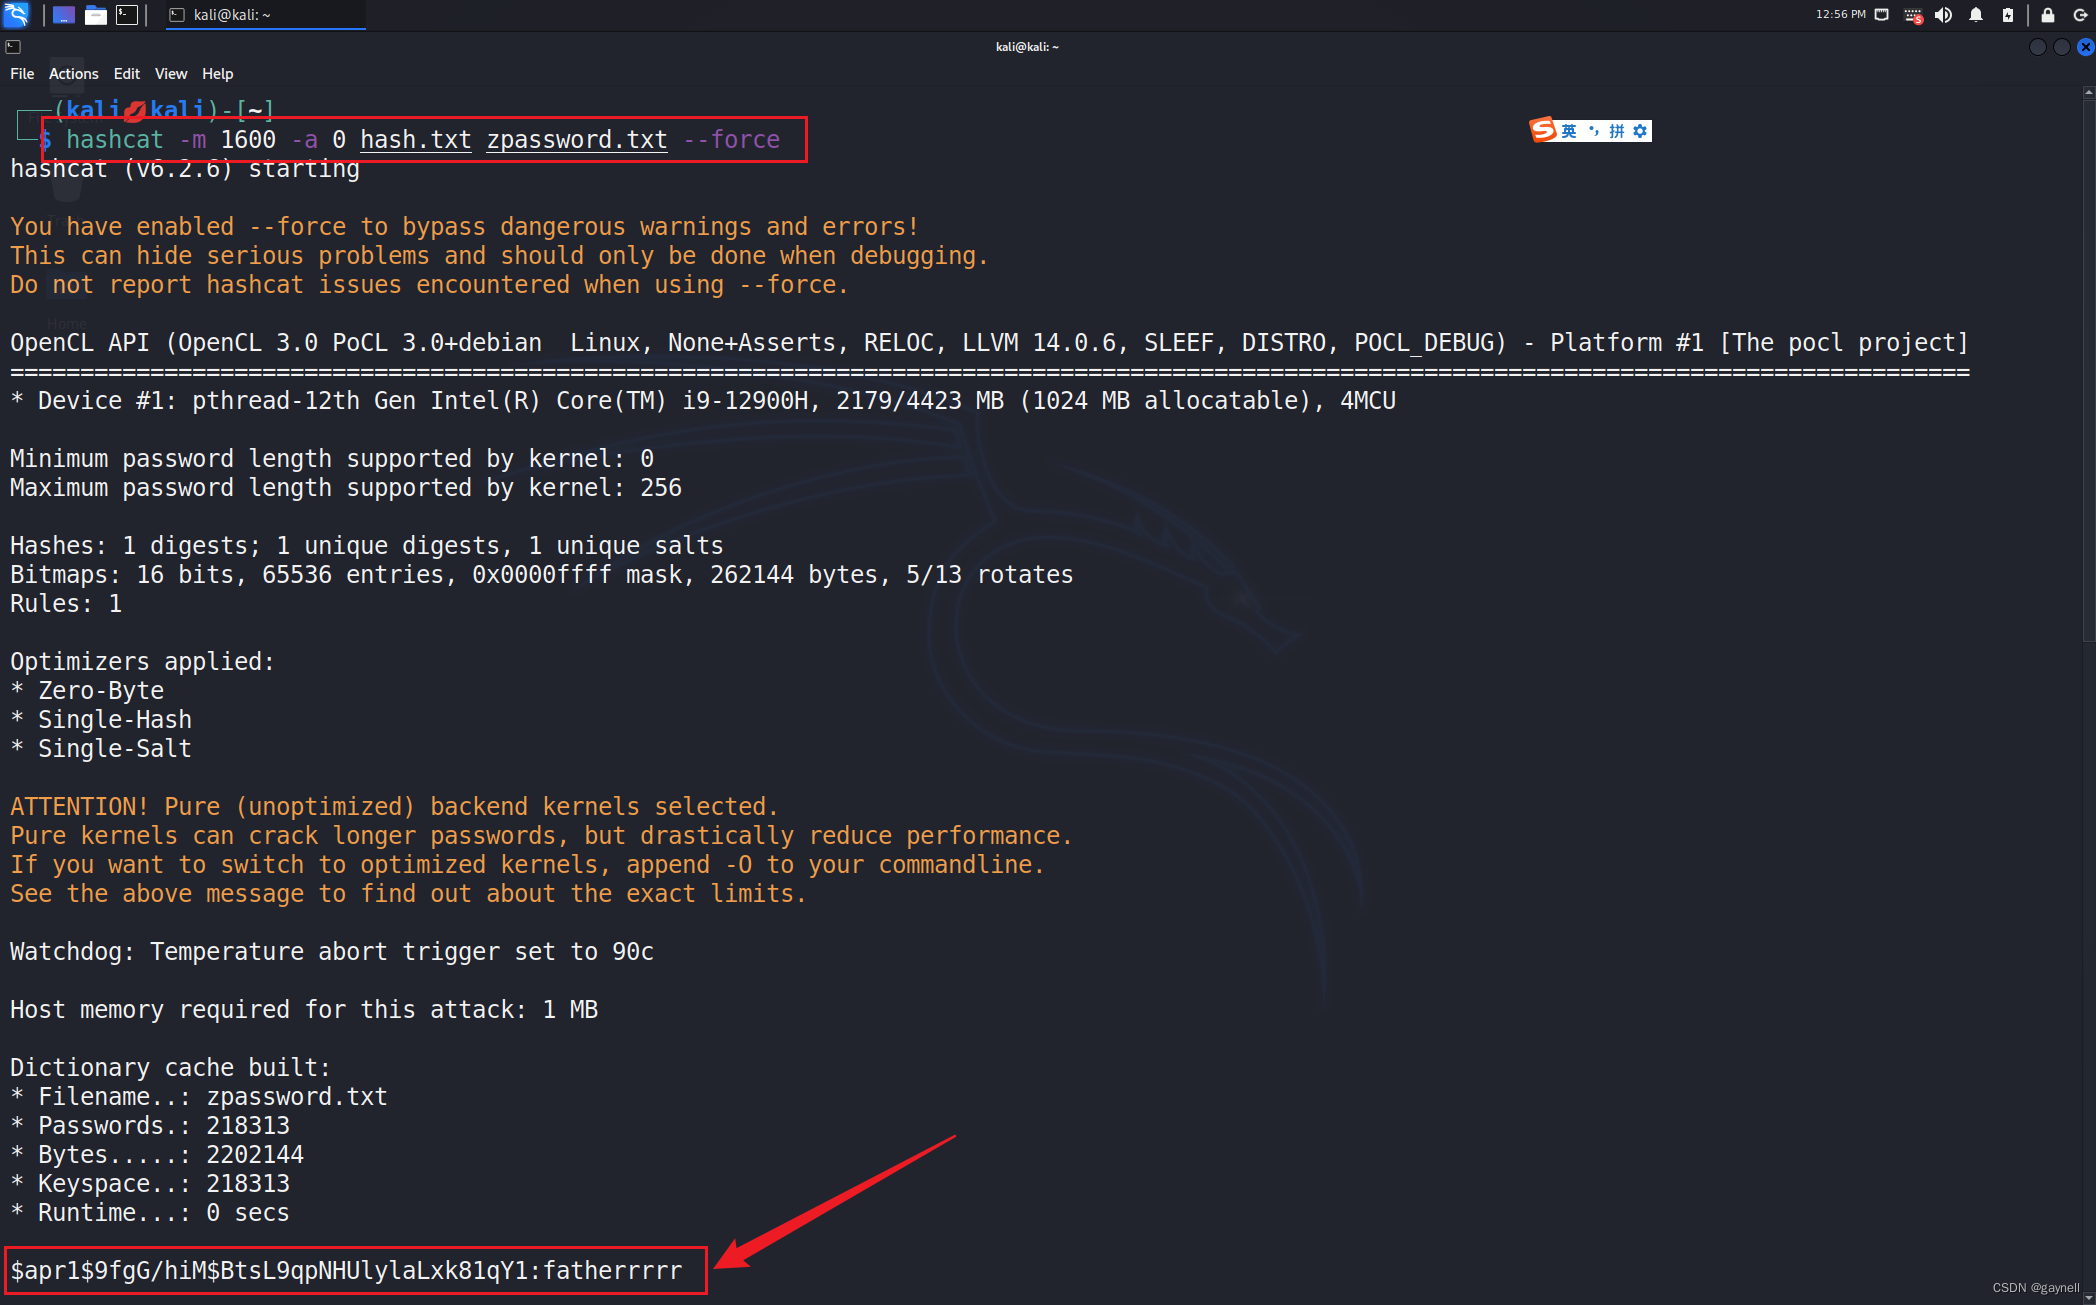
Task: Click the 'hashcat (v6.2.6) starting' line
Action: tap(185, 169)
